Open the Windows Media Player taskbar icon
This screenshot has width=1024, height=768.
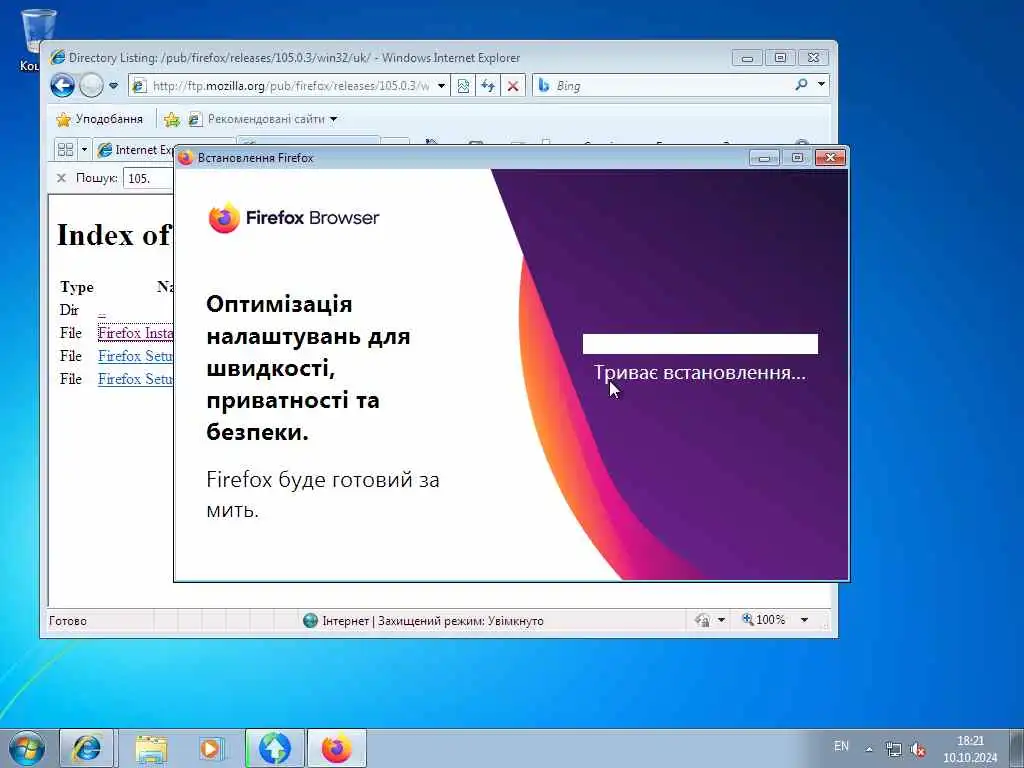tap(212, 748)
